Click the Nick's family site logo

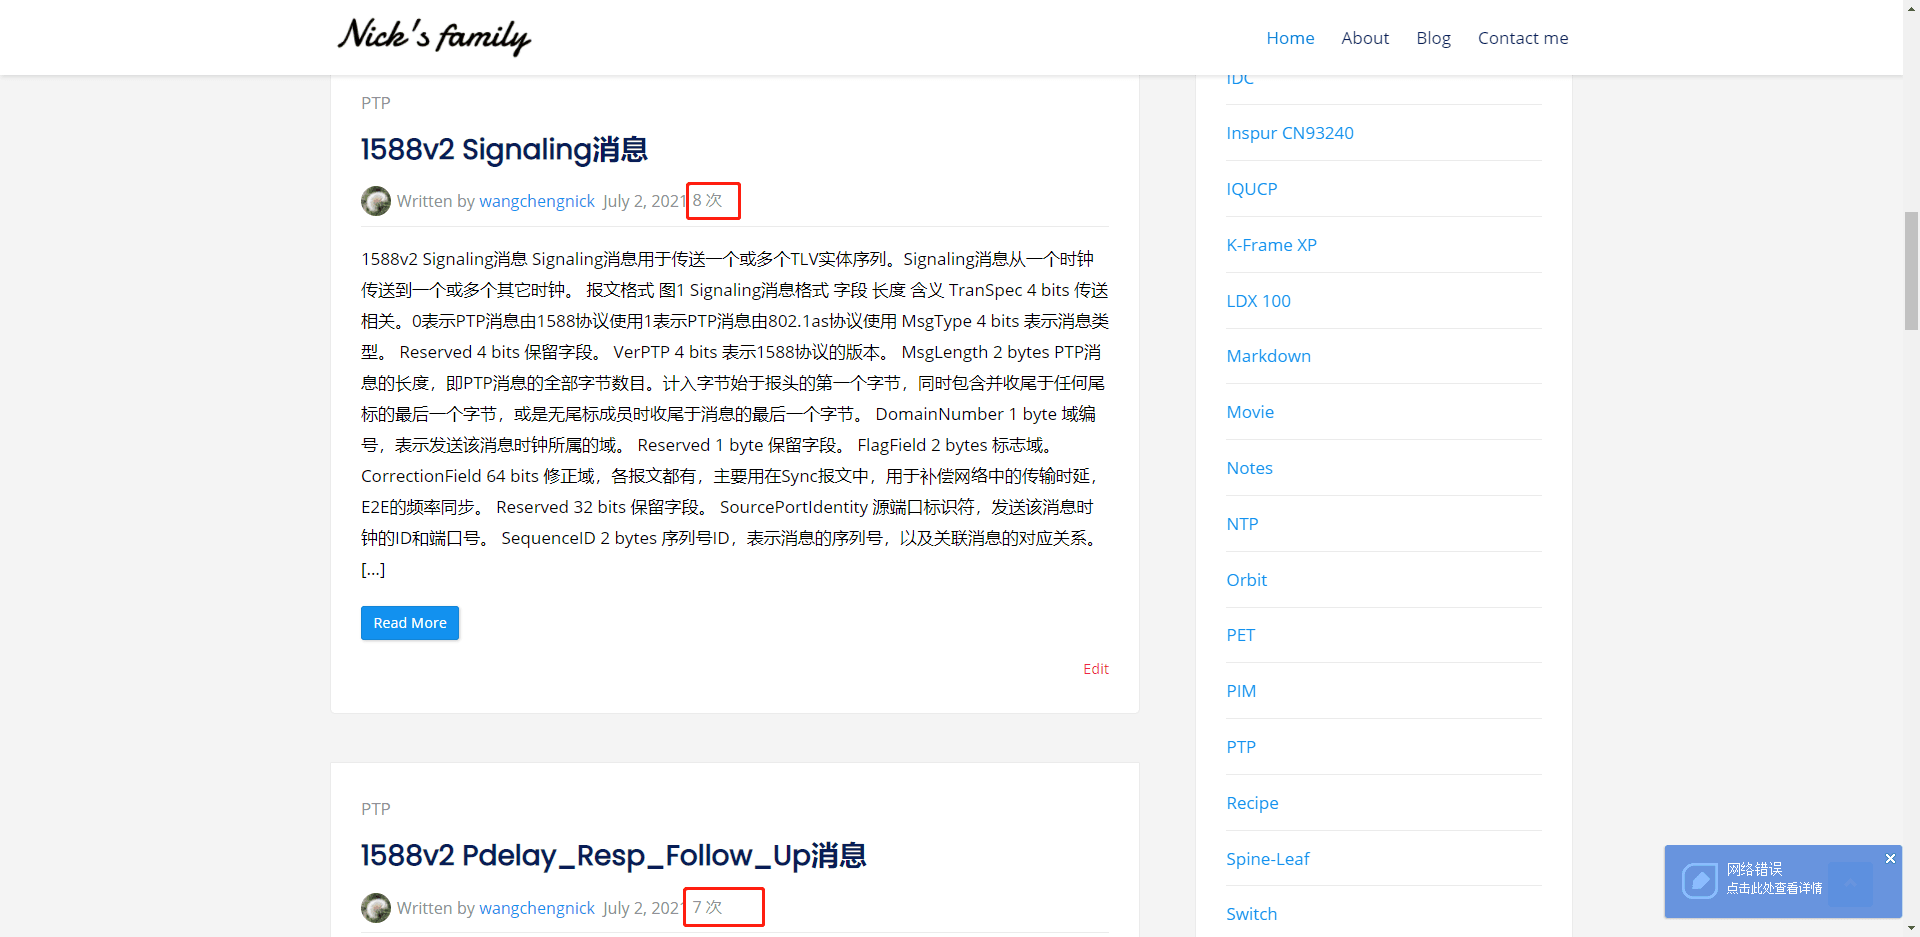434,37
